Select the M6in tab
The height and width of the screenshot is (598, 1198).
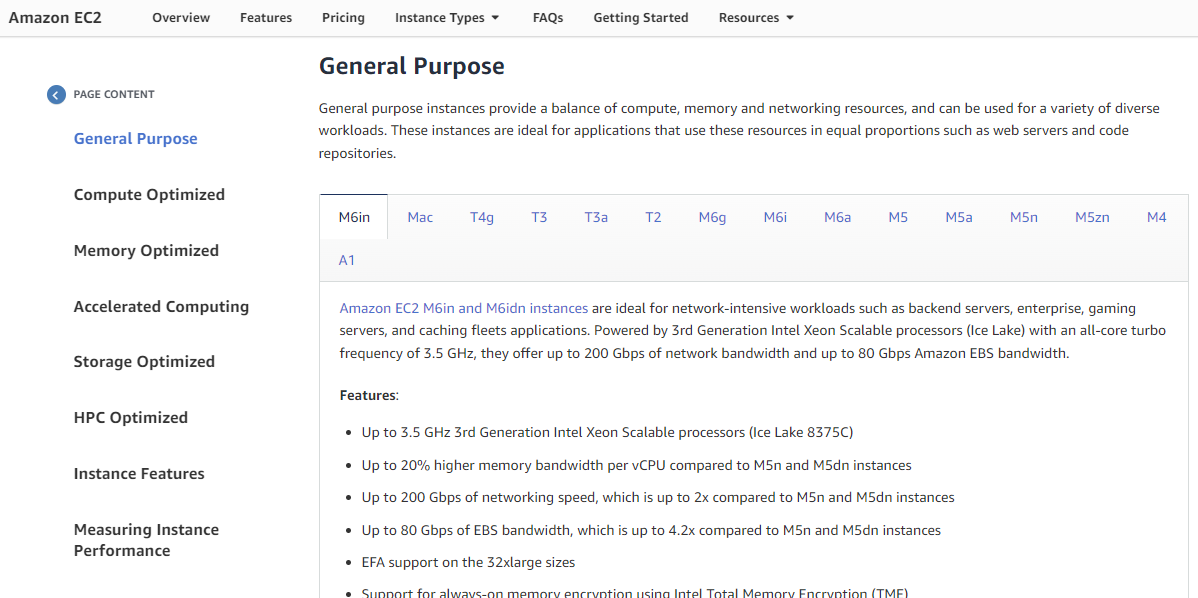coord(354,218)
